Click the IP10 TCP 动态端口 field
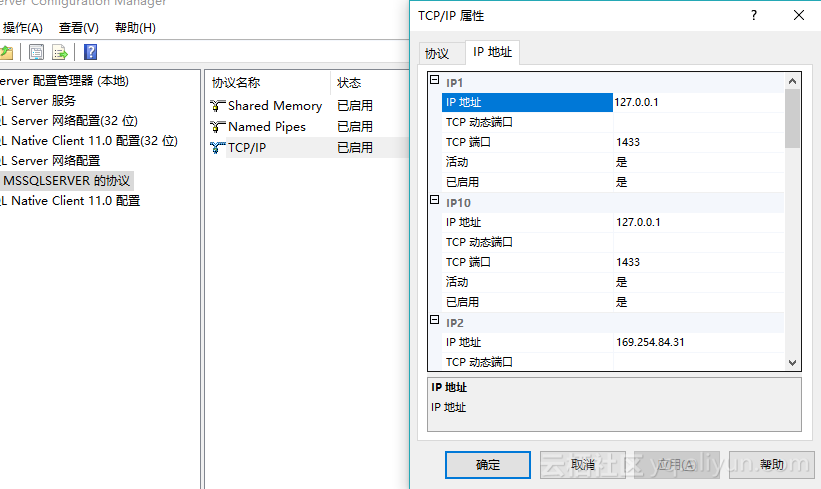Image resolution: width=821 pixels, height=489 pixels. [x=698, y=242]
